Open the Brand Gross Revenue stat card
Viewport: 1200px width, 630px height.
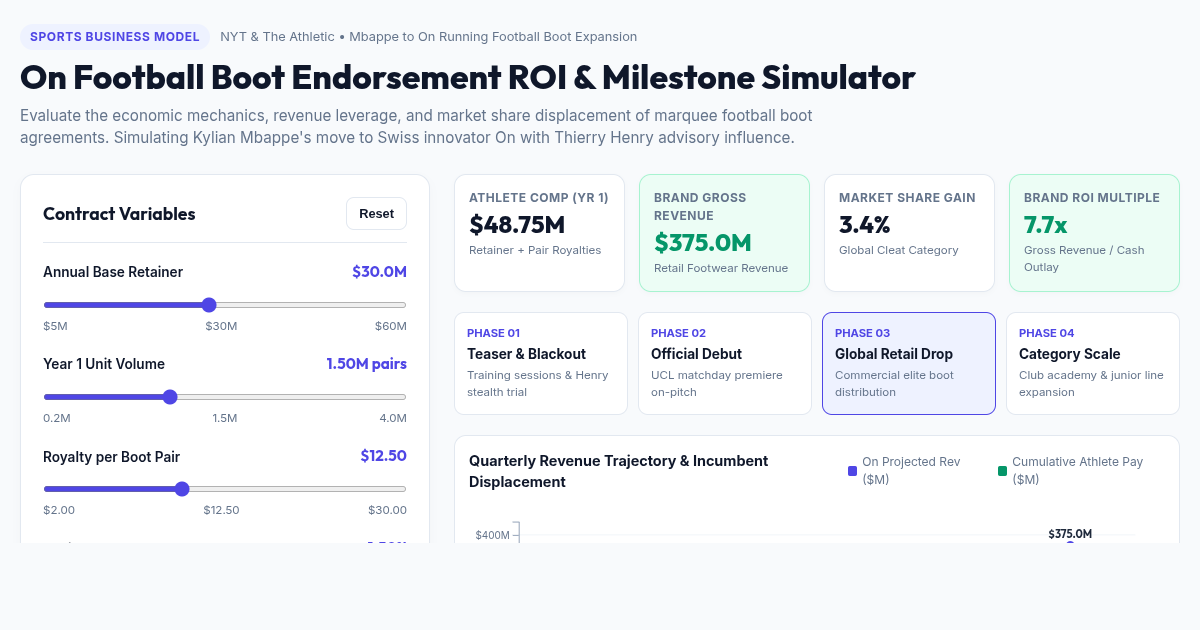pos(724,233)
